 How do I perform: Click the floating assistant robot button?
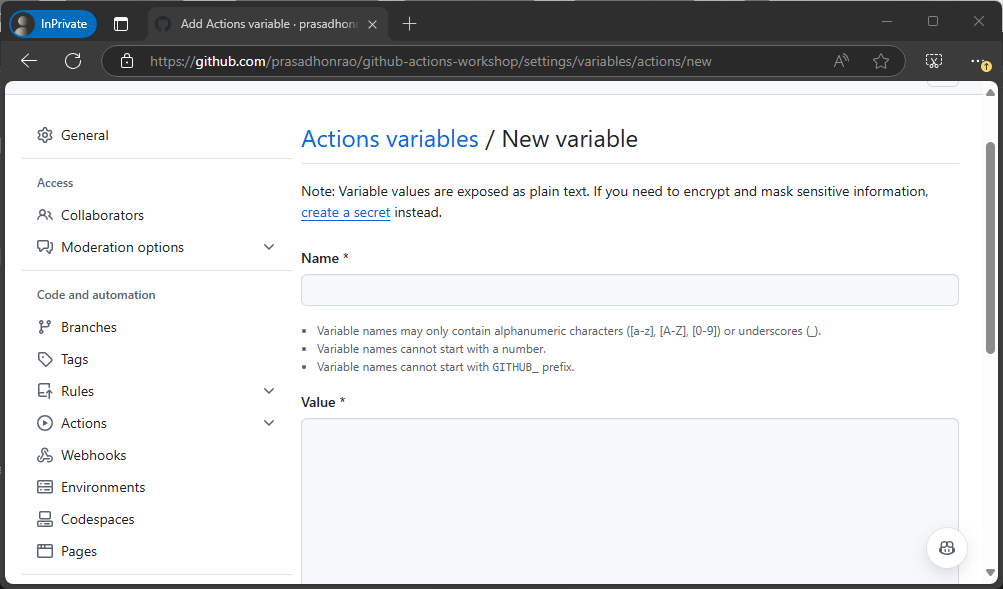(946, 547)
